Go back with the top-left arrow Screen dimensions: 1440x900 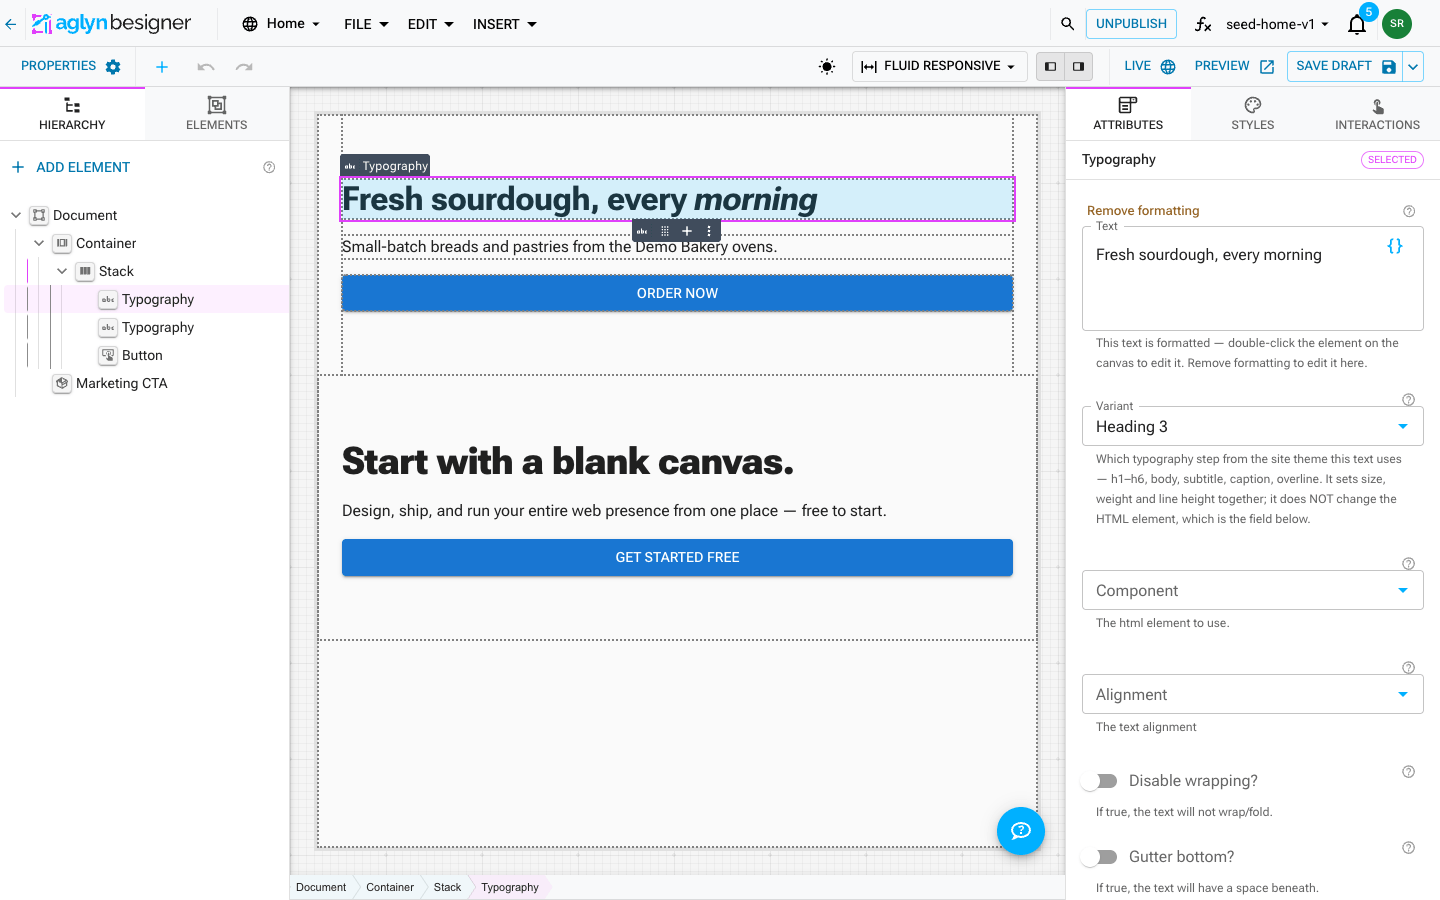[10, 24]
